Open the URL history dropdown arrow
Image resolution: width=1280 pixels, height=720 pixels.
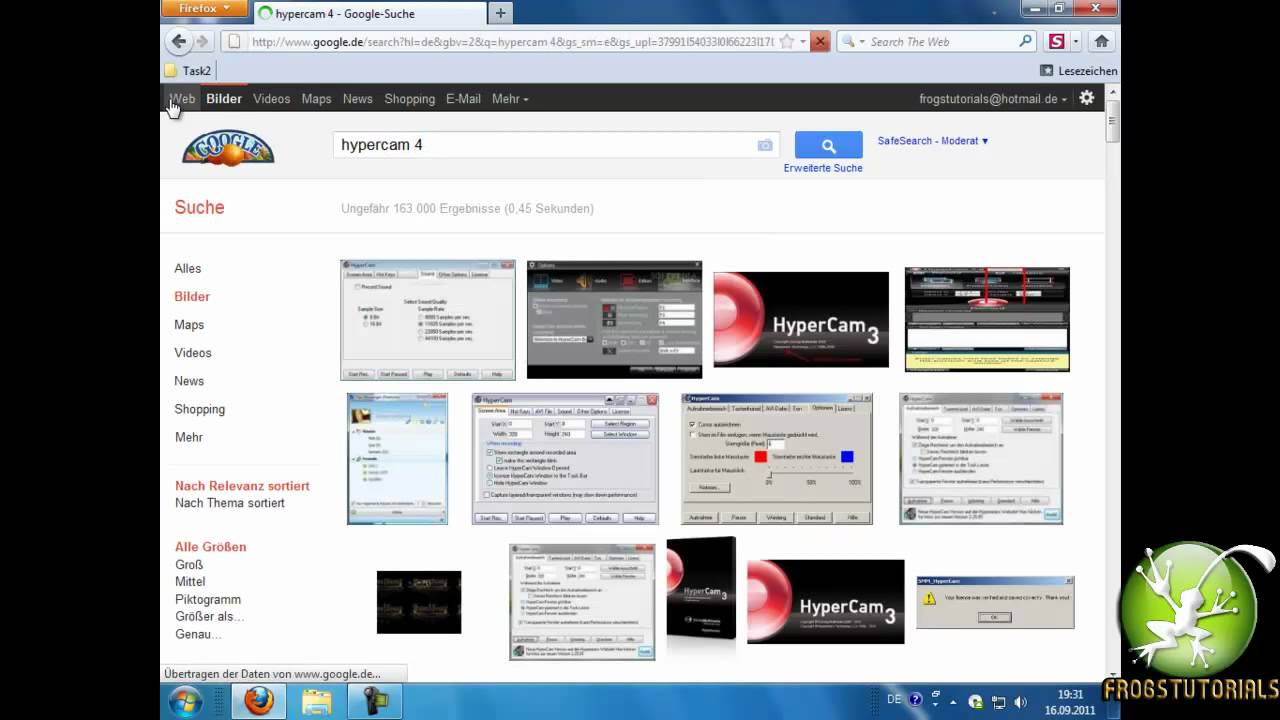(802, 42)
